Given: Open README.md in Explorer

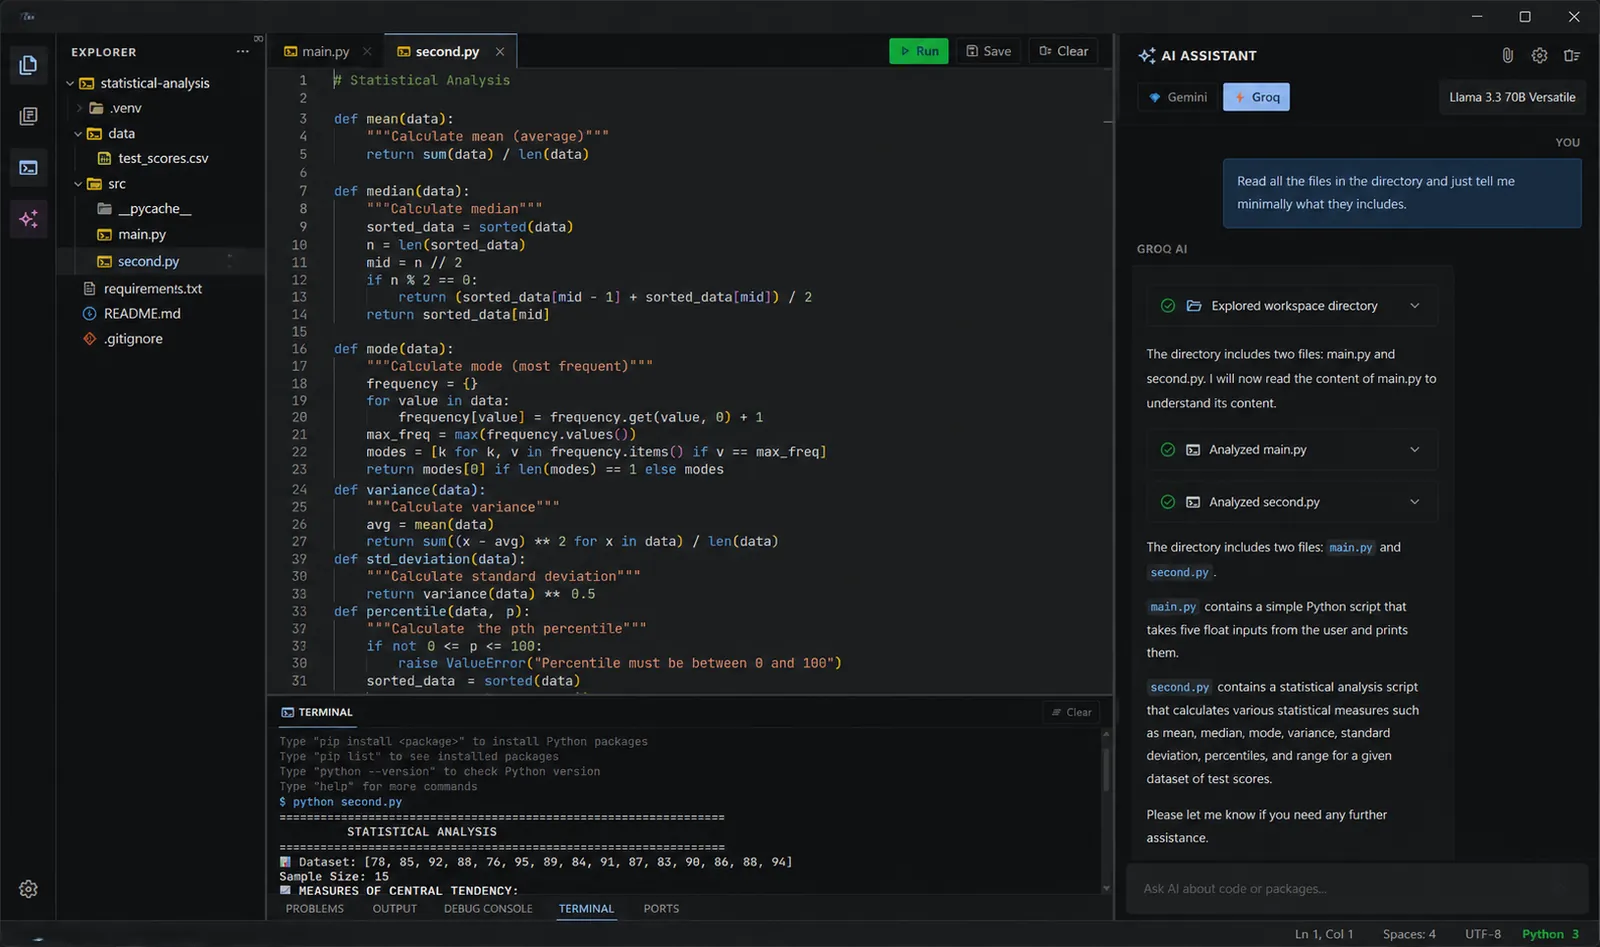Looking at the screenshot, I should [x=142, y=314].
